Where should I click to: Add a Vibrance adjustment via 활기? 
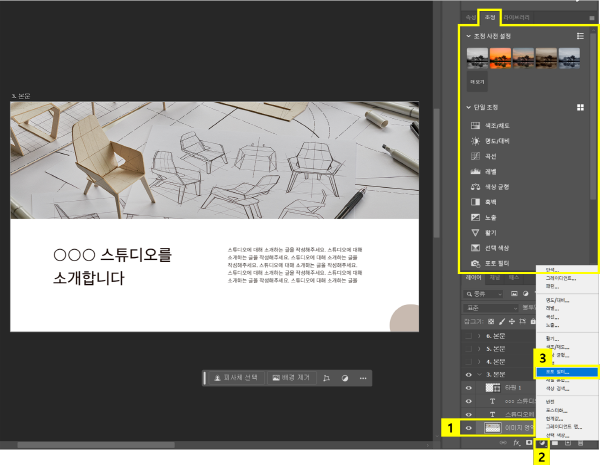pyautogui.click(x=483, y=233)
